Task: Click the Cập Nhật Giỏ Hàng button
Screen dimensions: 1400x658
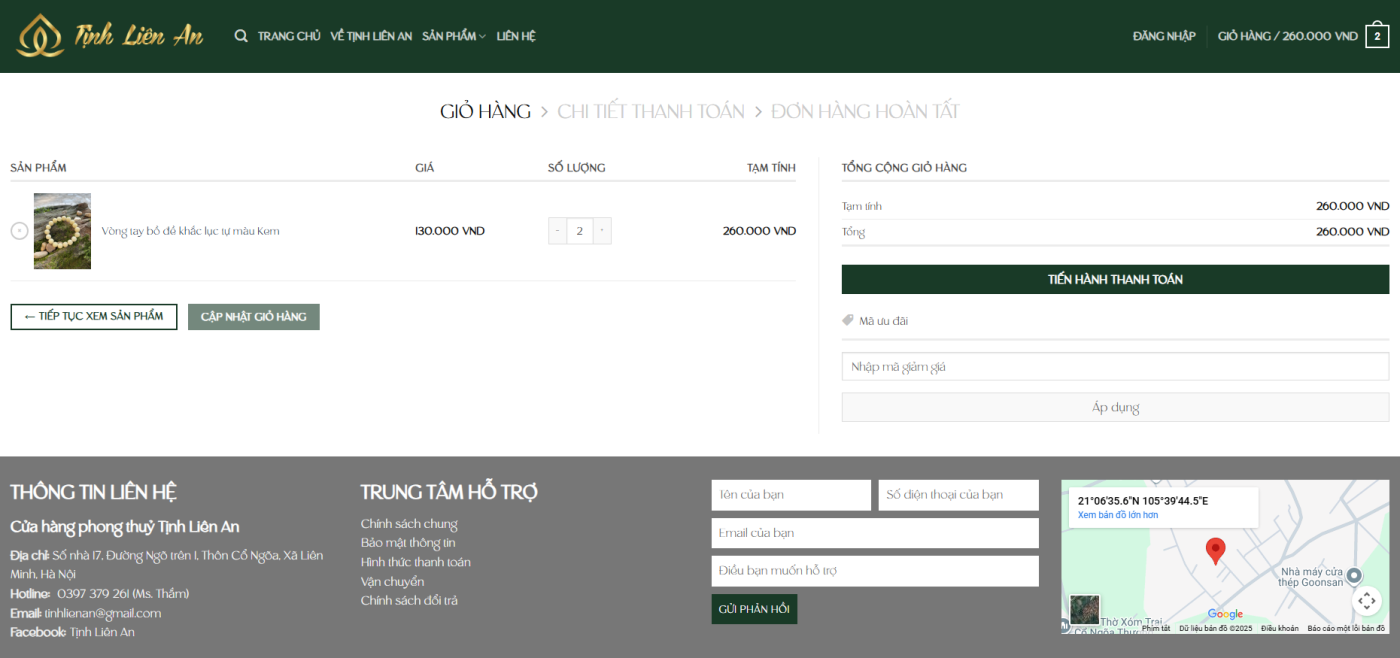Action: point(254,317)
